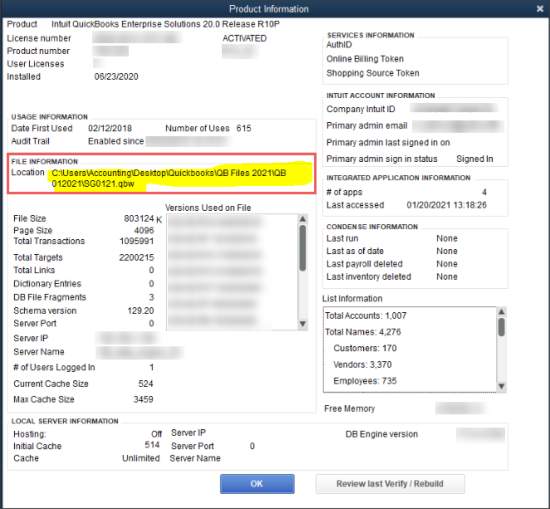Screen dimensions: 550x509
Task: Click Schema version value 129.20
Action: click(x=141, y=311)
